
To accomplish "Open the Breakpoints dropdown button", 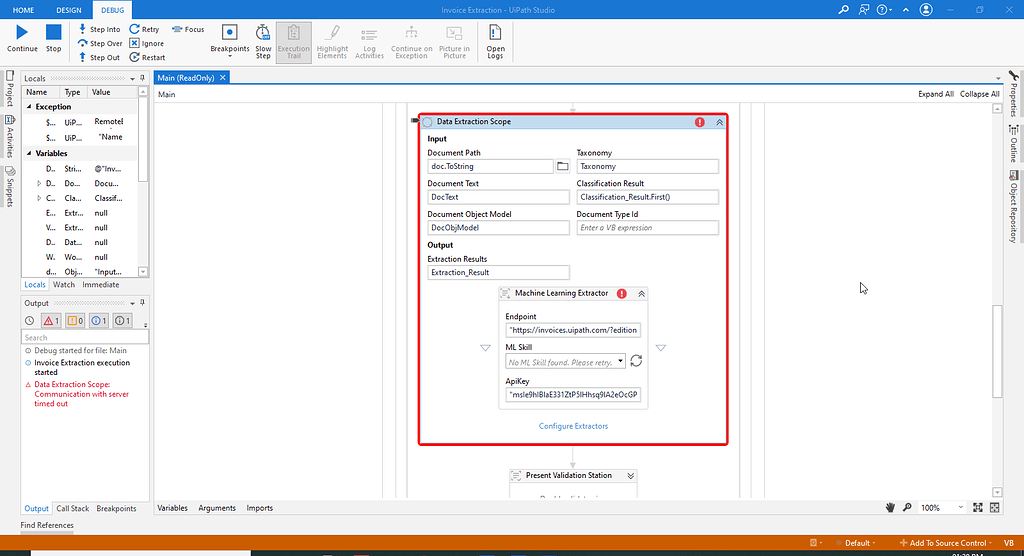I will point(229,42).
